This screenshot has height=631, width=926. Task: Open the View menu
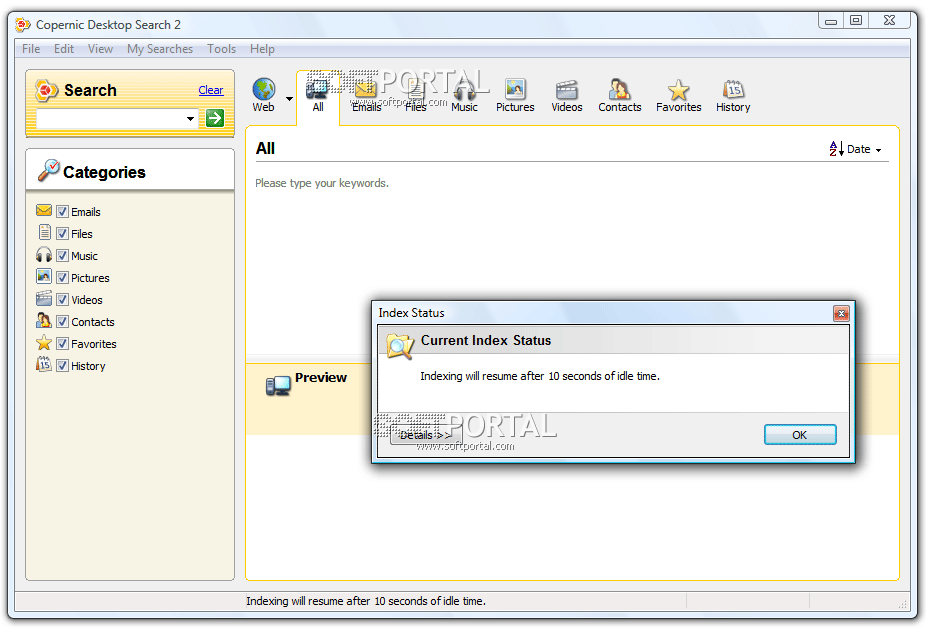100,49
